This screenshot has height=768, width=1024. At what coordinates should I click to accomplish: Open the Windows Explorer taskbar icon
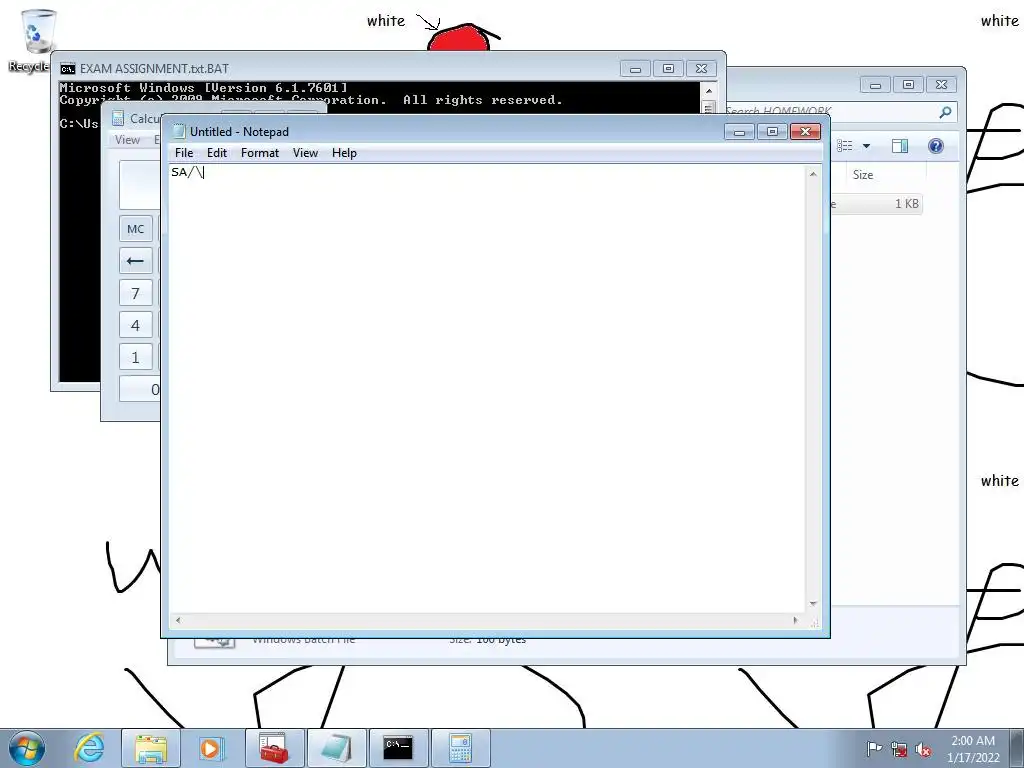tap(151, 748)
